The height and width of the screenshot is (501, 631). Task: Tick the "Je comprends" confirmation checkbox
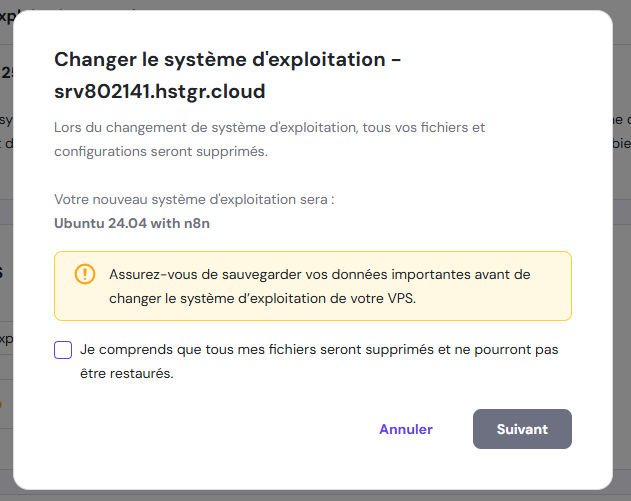coord(63,350)
